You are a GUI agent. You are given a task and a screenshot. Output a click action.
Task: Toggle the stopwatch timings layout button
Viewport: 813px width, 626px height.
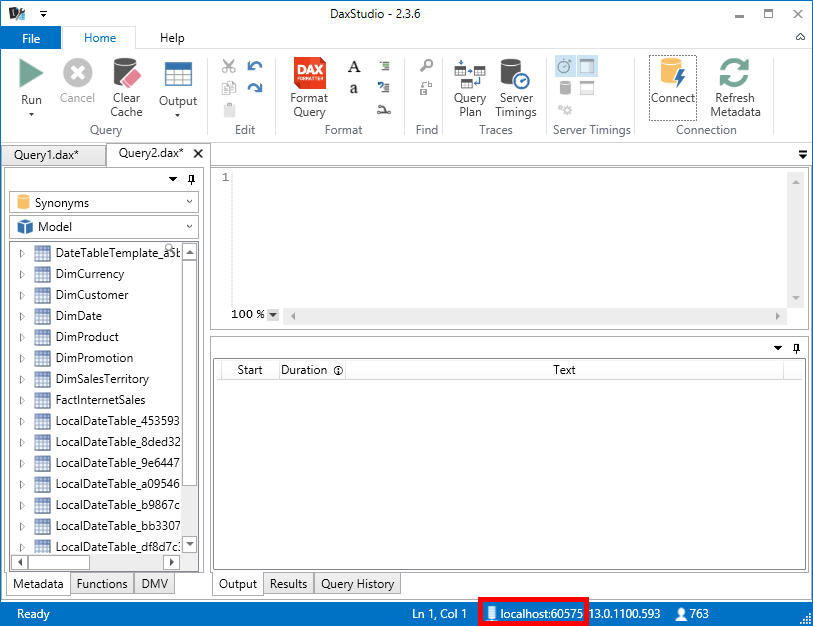[x=564, y=66]
